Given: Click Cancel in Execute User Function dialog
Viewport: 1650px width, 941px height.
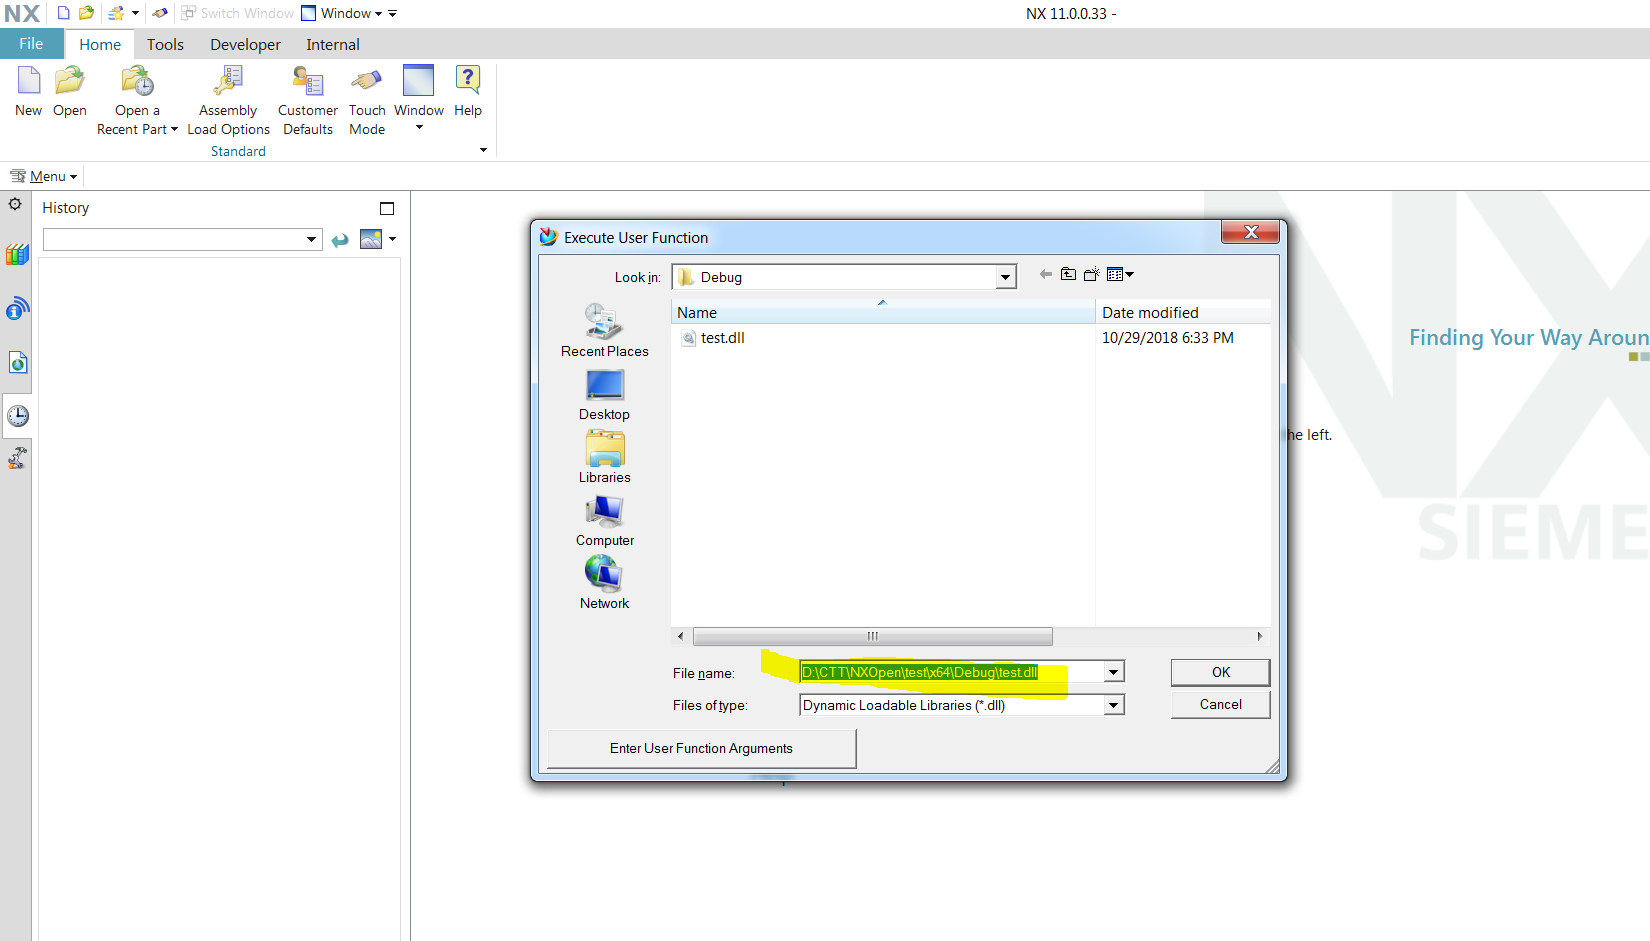Looking at the screenshot, I should (1220, 704).
